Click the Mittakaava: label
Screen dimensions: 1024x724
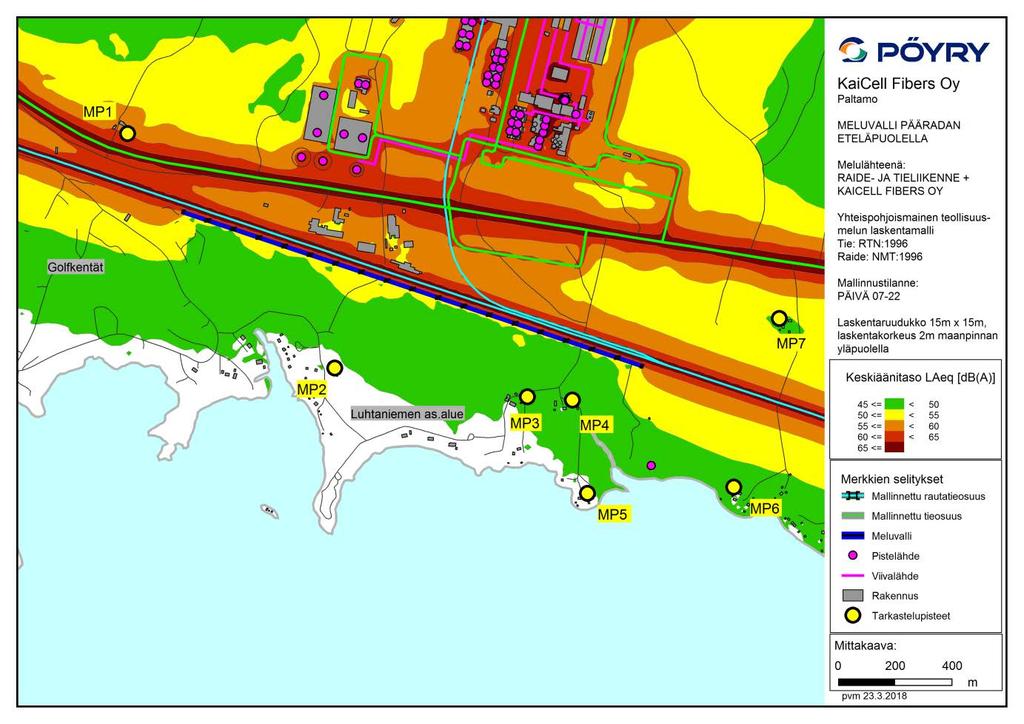(865, 646)
